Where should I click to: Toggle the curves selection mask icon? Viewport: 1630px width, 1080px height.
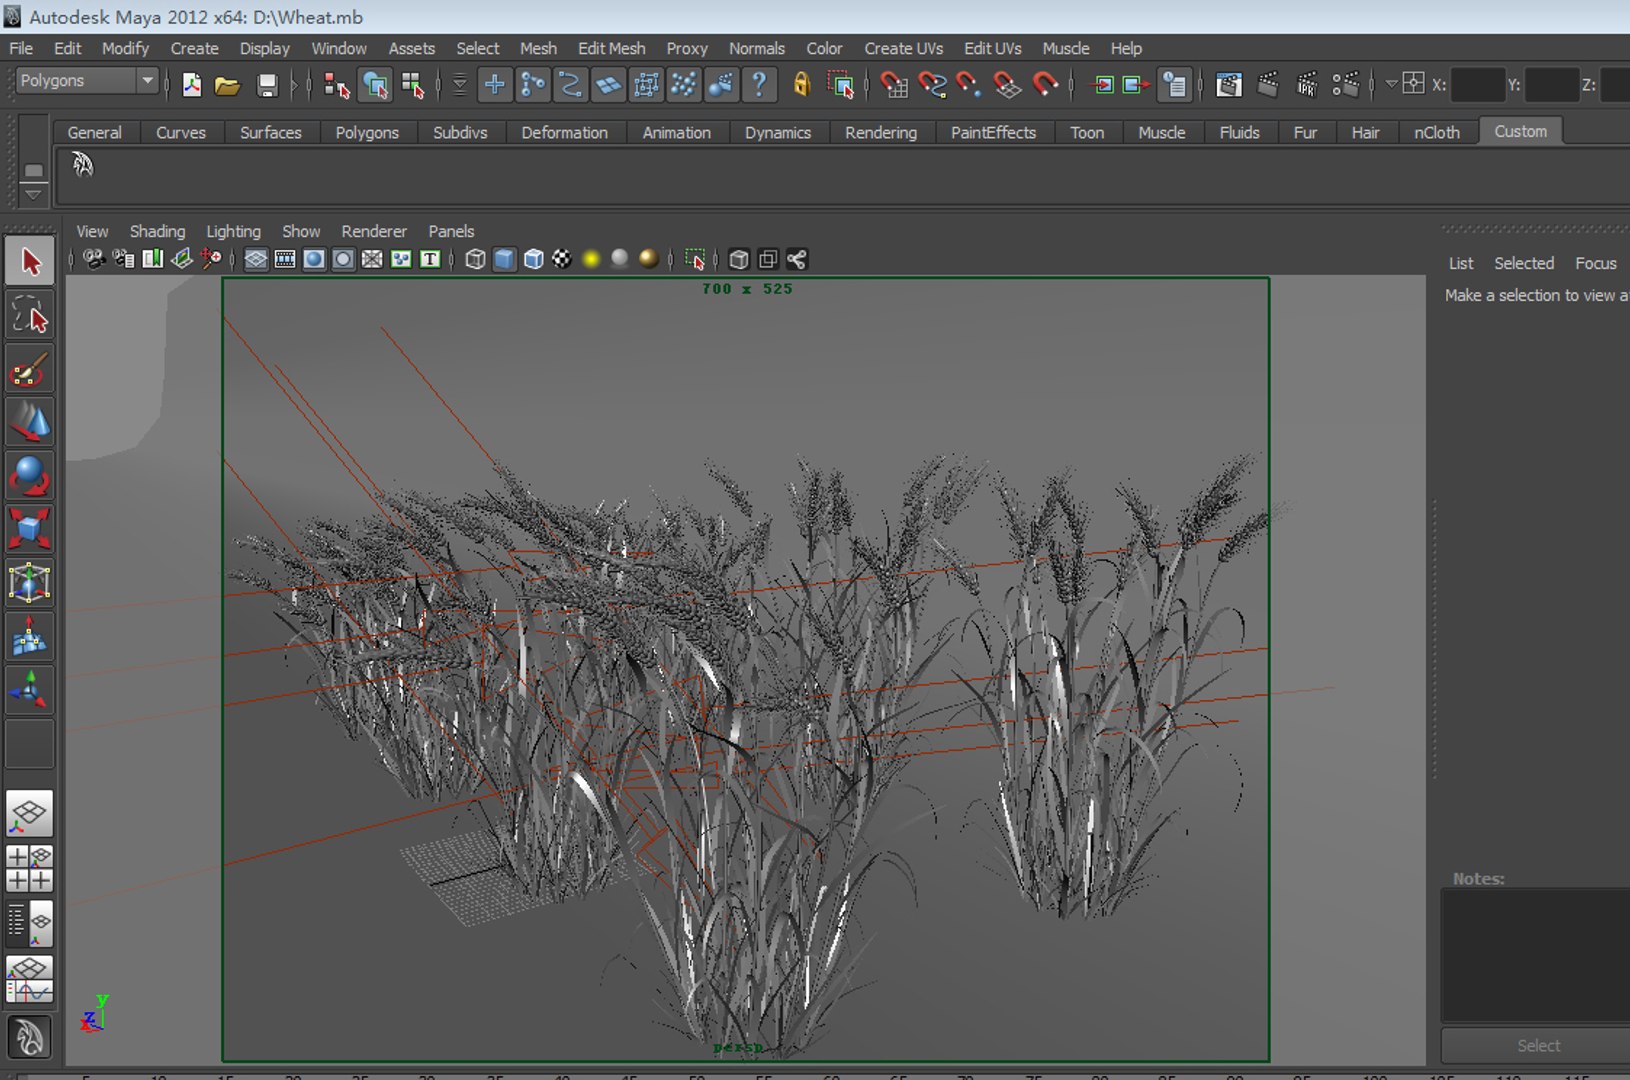(570, 85)
